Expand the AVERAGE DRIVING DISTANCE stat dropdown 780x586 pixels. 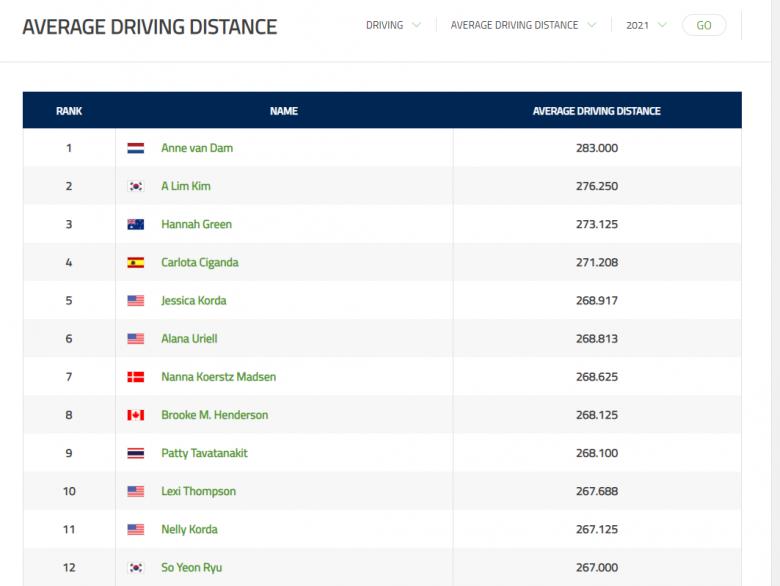523,25
